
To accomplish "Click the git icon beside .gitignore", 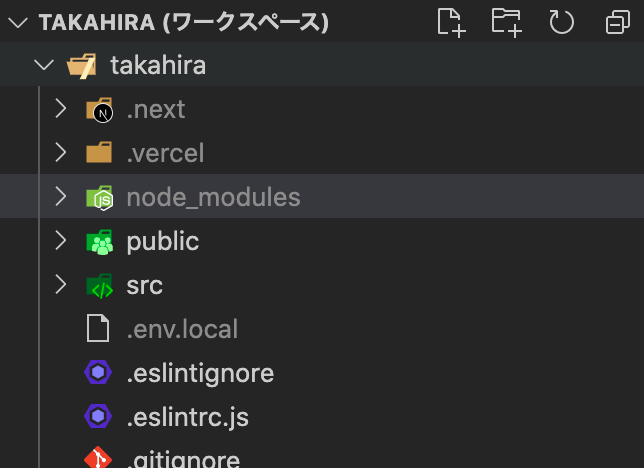I will [98, 459].
